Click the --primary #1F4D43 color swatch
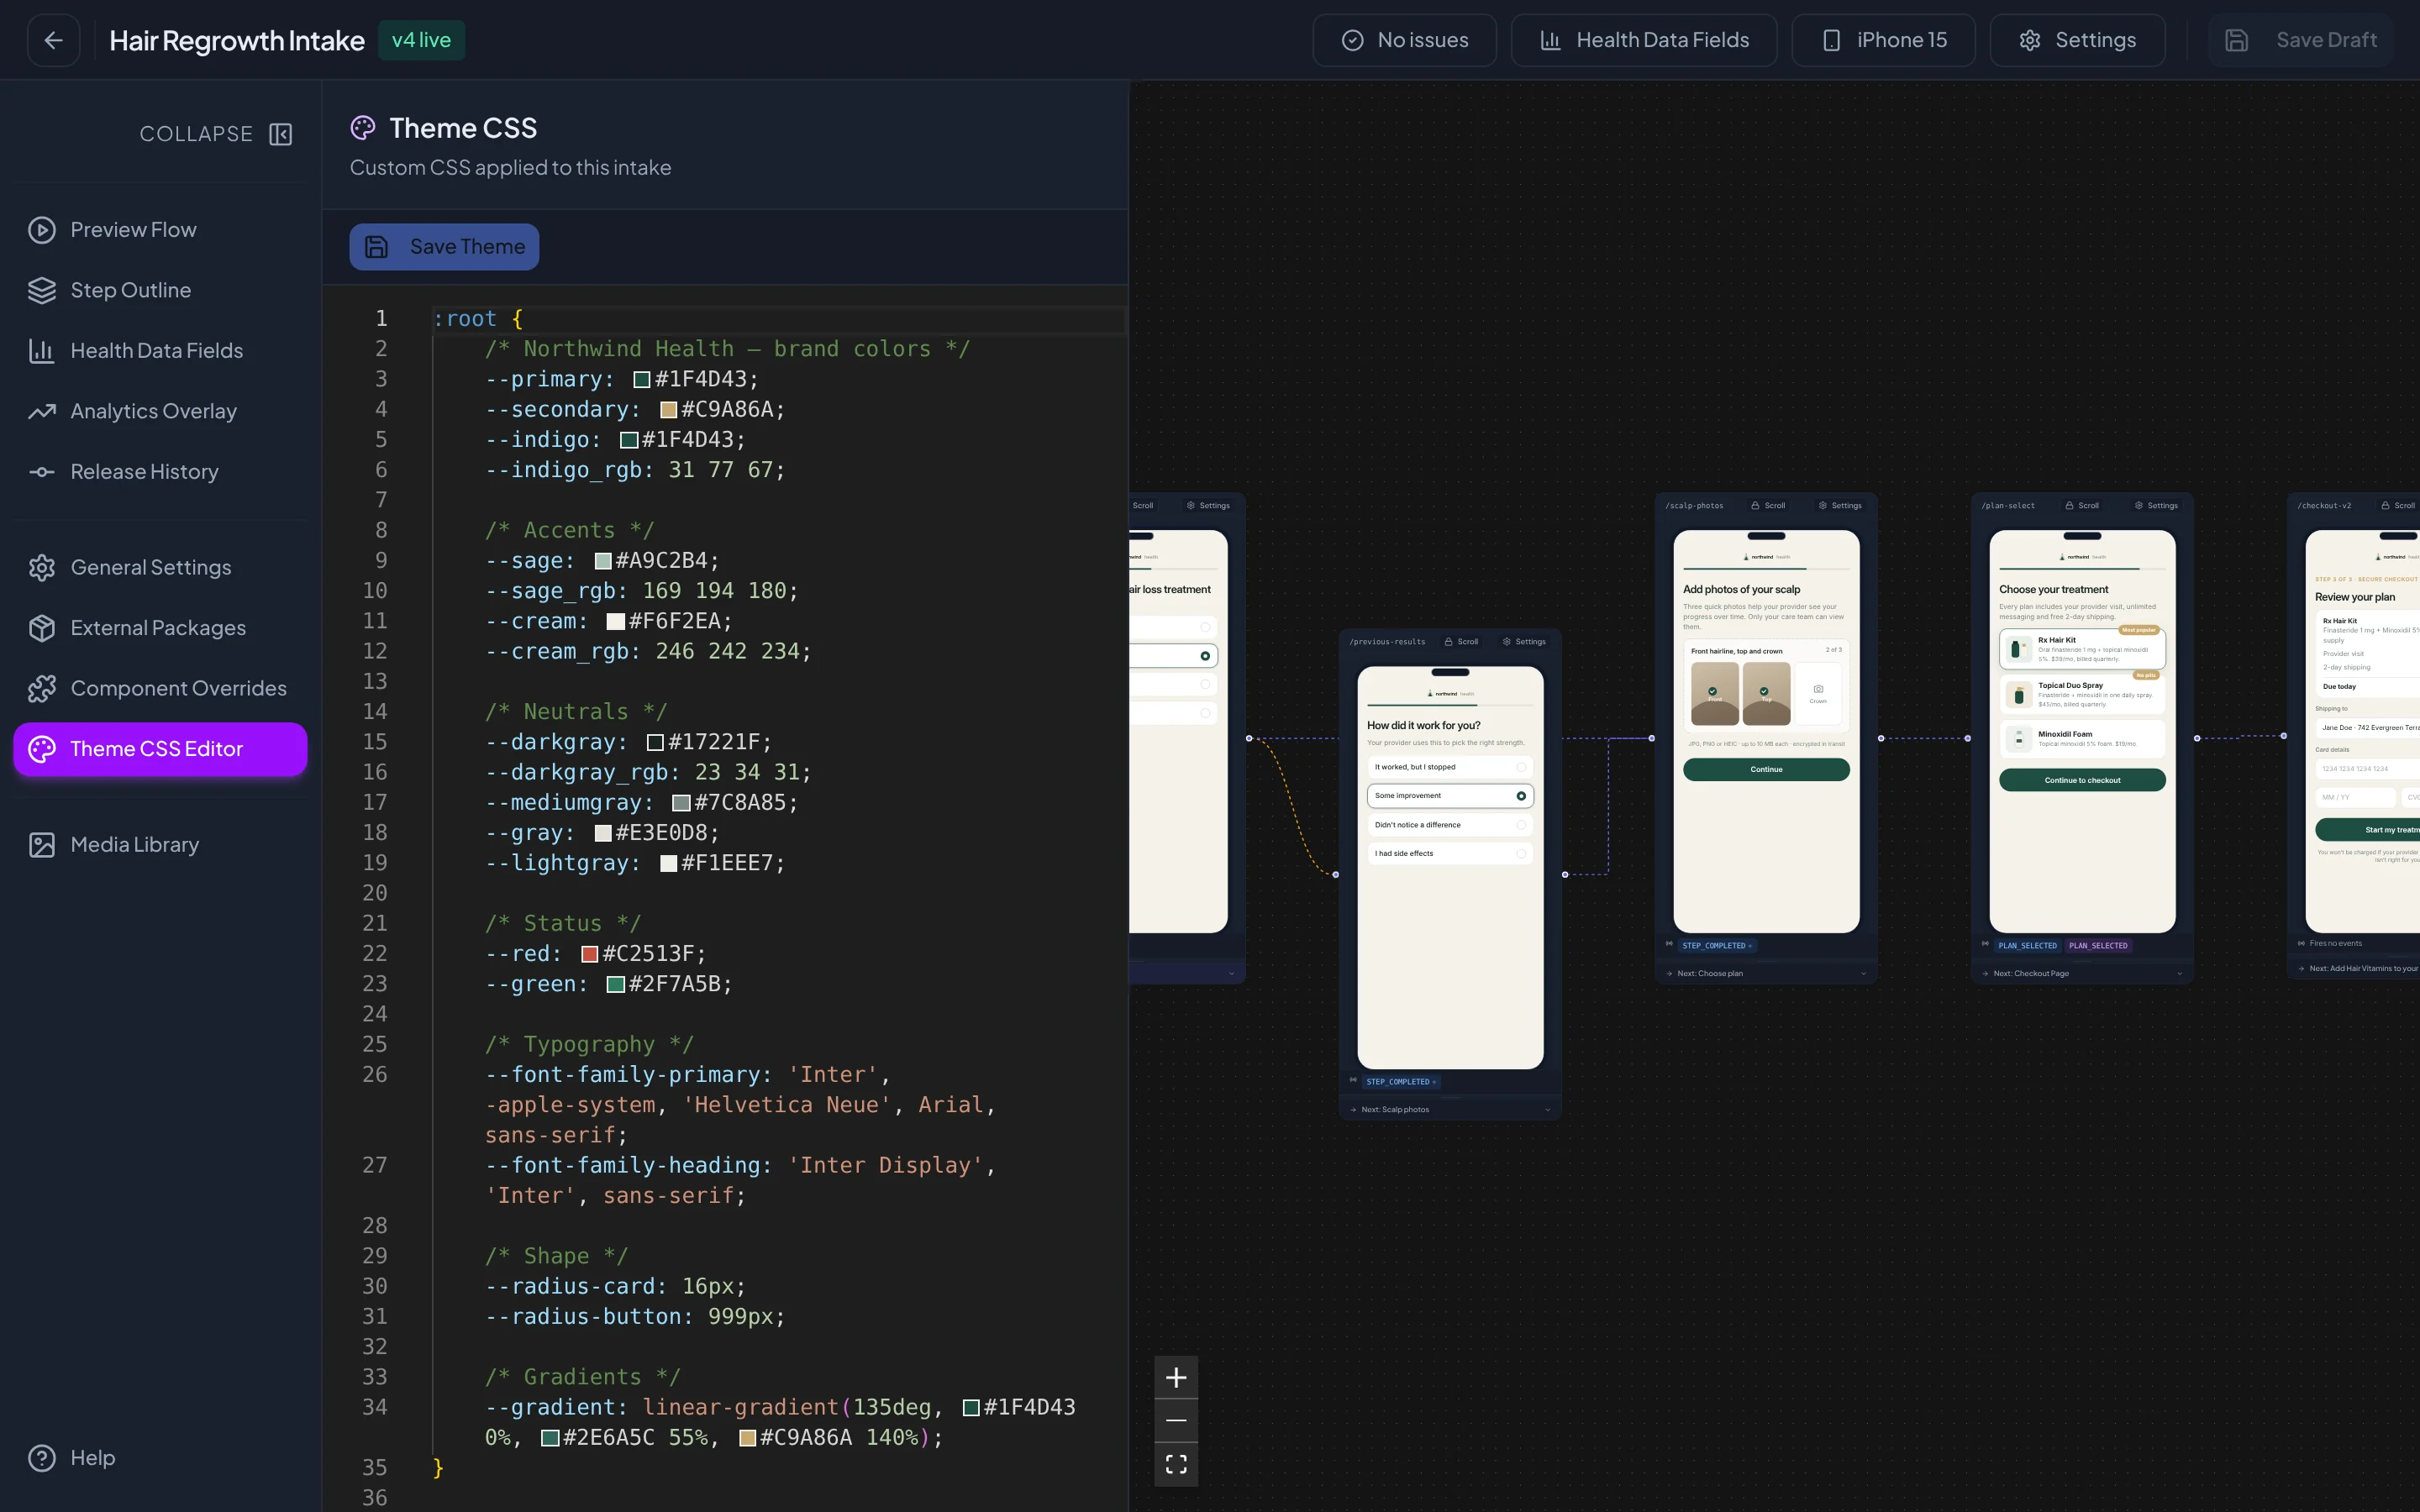The height and width of the screenshot is (1512, 2420). click(642, 380)
